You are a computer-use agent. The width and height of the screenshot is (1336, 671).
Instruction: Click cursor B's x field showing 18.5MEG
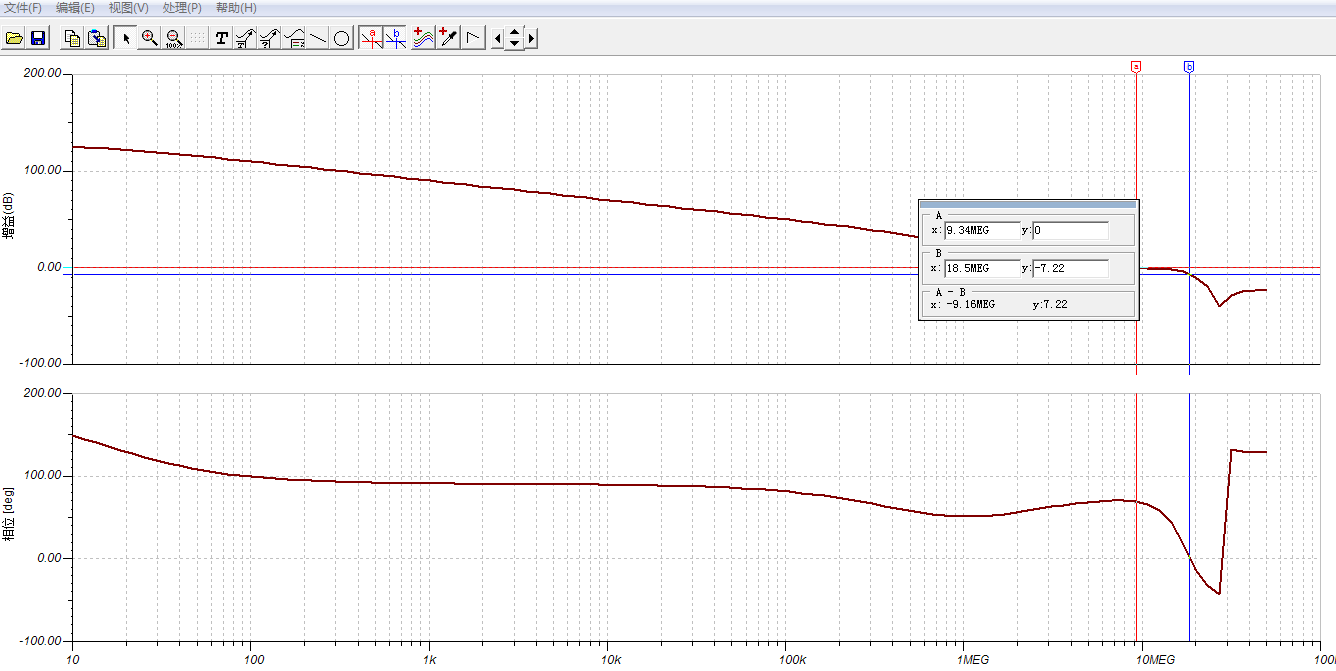pyautogui.click(x=982, y=269)
